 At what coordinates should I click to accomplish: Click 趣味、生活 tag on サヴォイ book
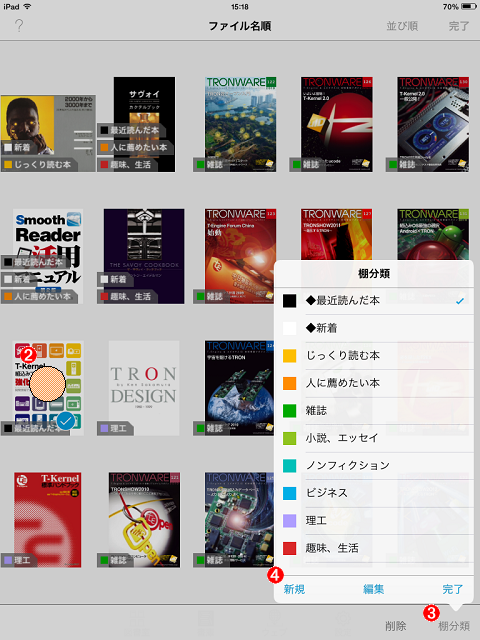(x=127, y=164)
